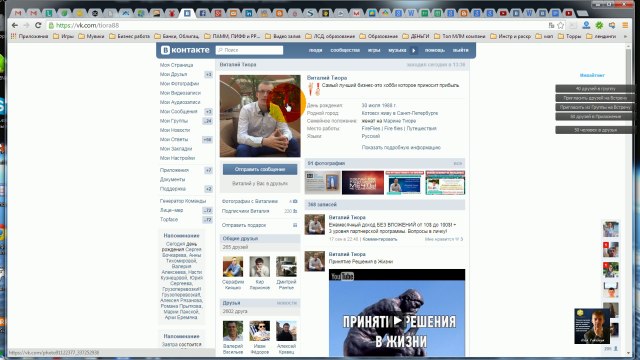Switch to the LinkedIn browser tab

249,13
